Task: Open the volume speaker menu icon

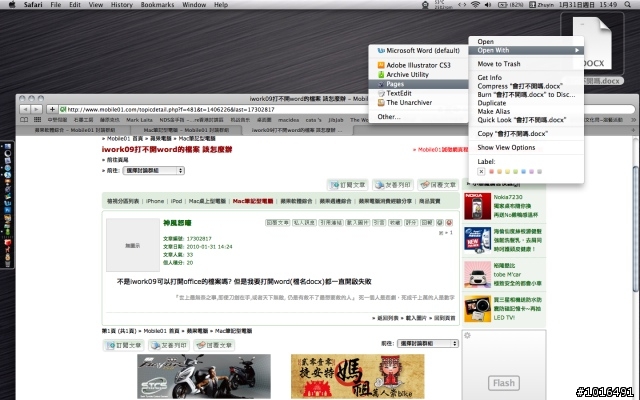Action: [x=488, y=4]
